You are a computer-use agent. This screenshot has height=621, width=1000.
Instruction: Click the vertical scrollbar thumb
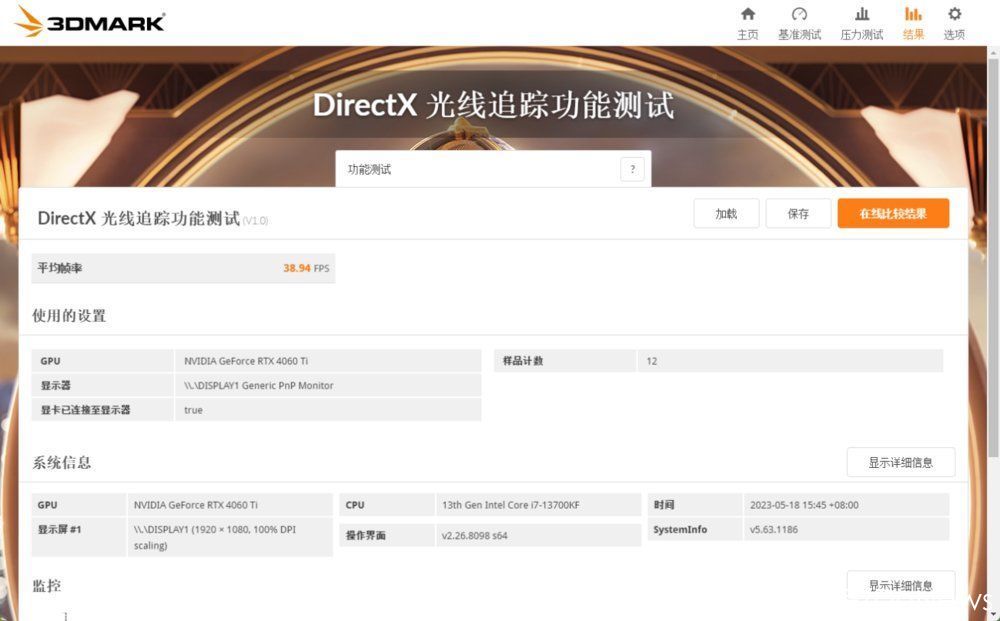[993, 256]
